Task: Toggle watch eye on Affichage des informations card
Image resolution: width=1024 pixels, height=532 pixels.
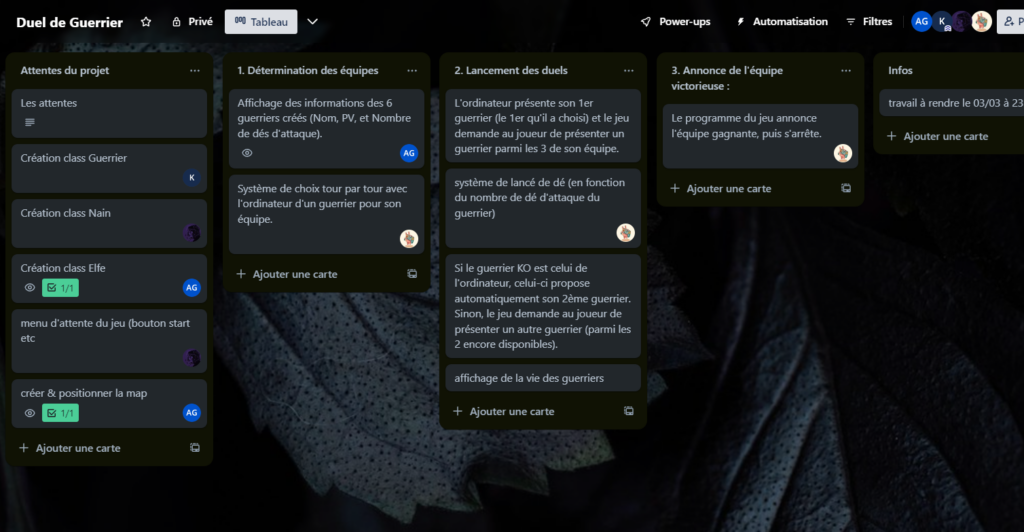Action: point(247,153)
